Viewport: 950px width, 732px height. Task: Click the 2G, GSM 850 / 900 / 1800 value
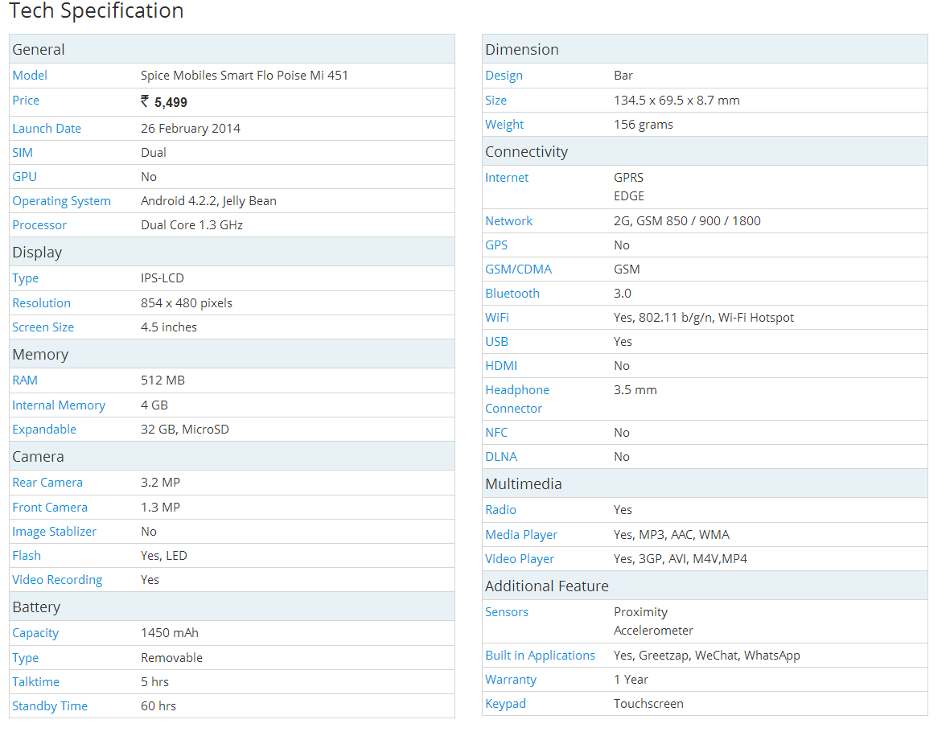[686, 221]
